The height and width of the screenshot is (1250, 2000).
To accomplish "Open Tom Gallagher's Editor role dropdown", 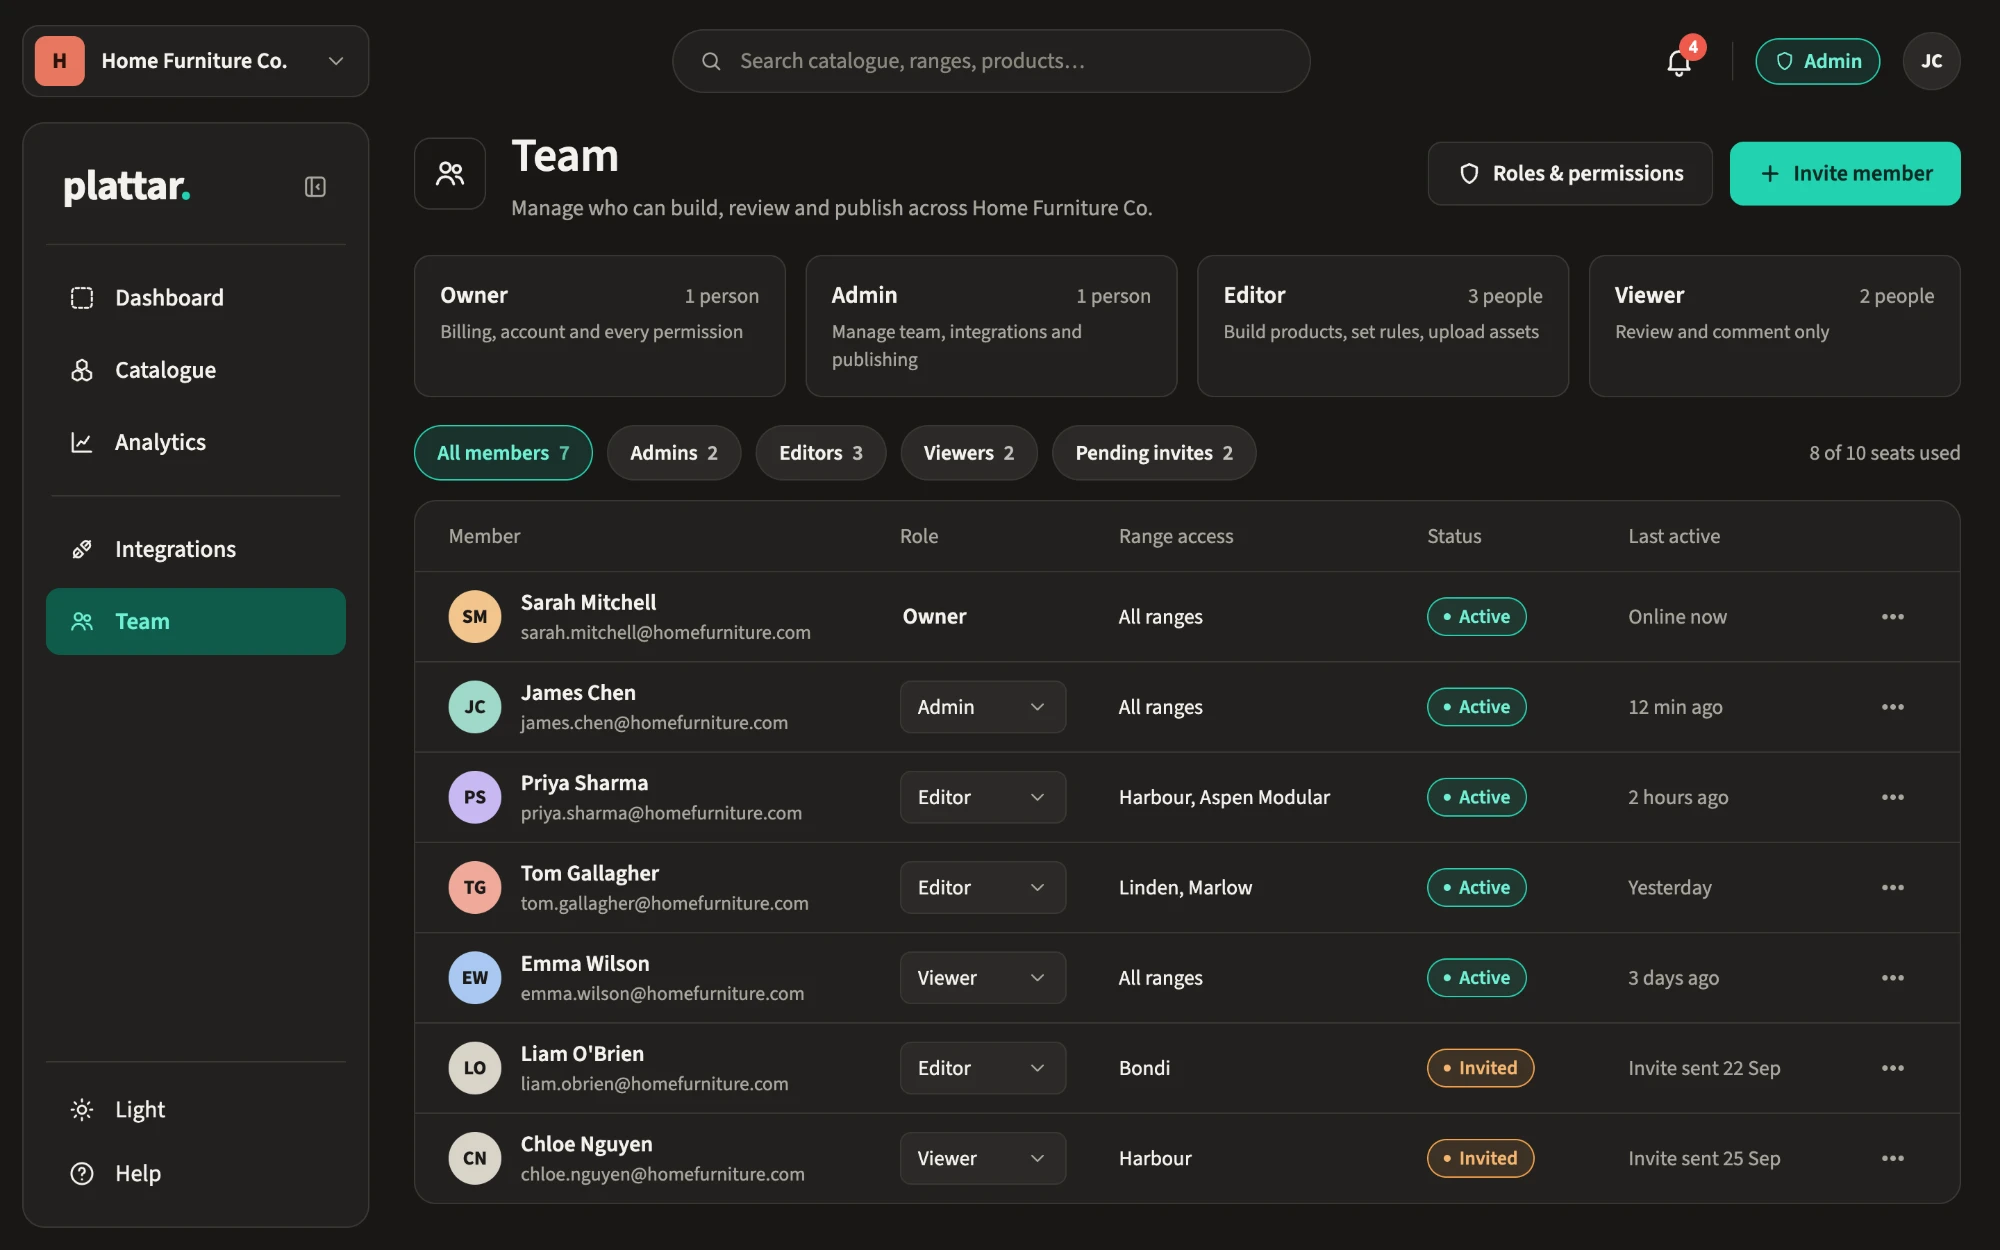I will [x=982, y=888].
